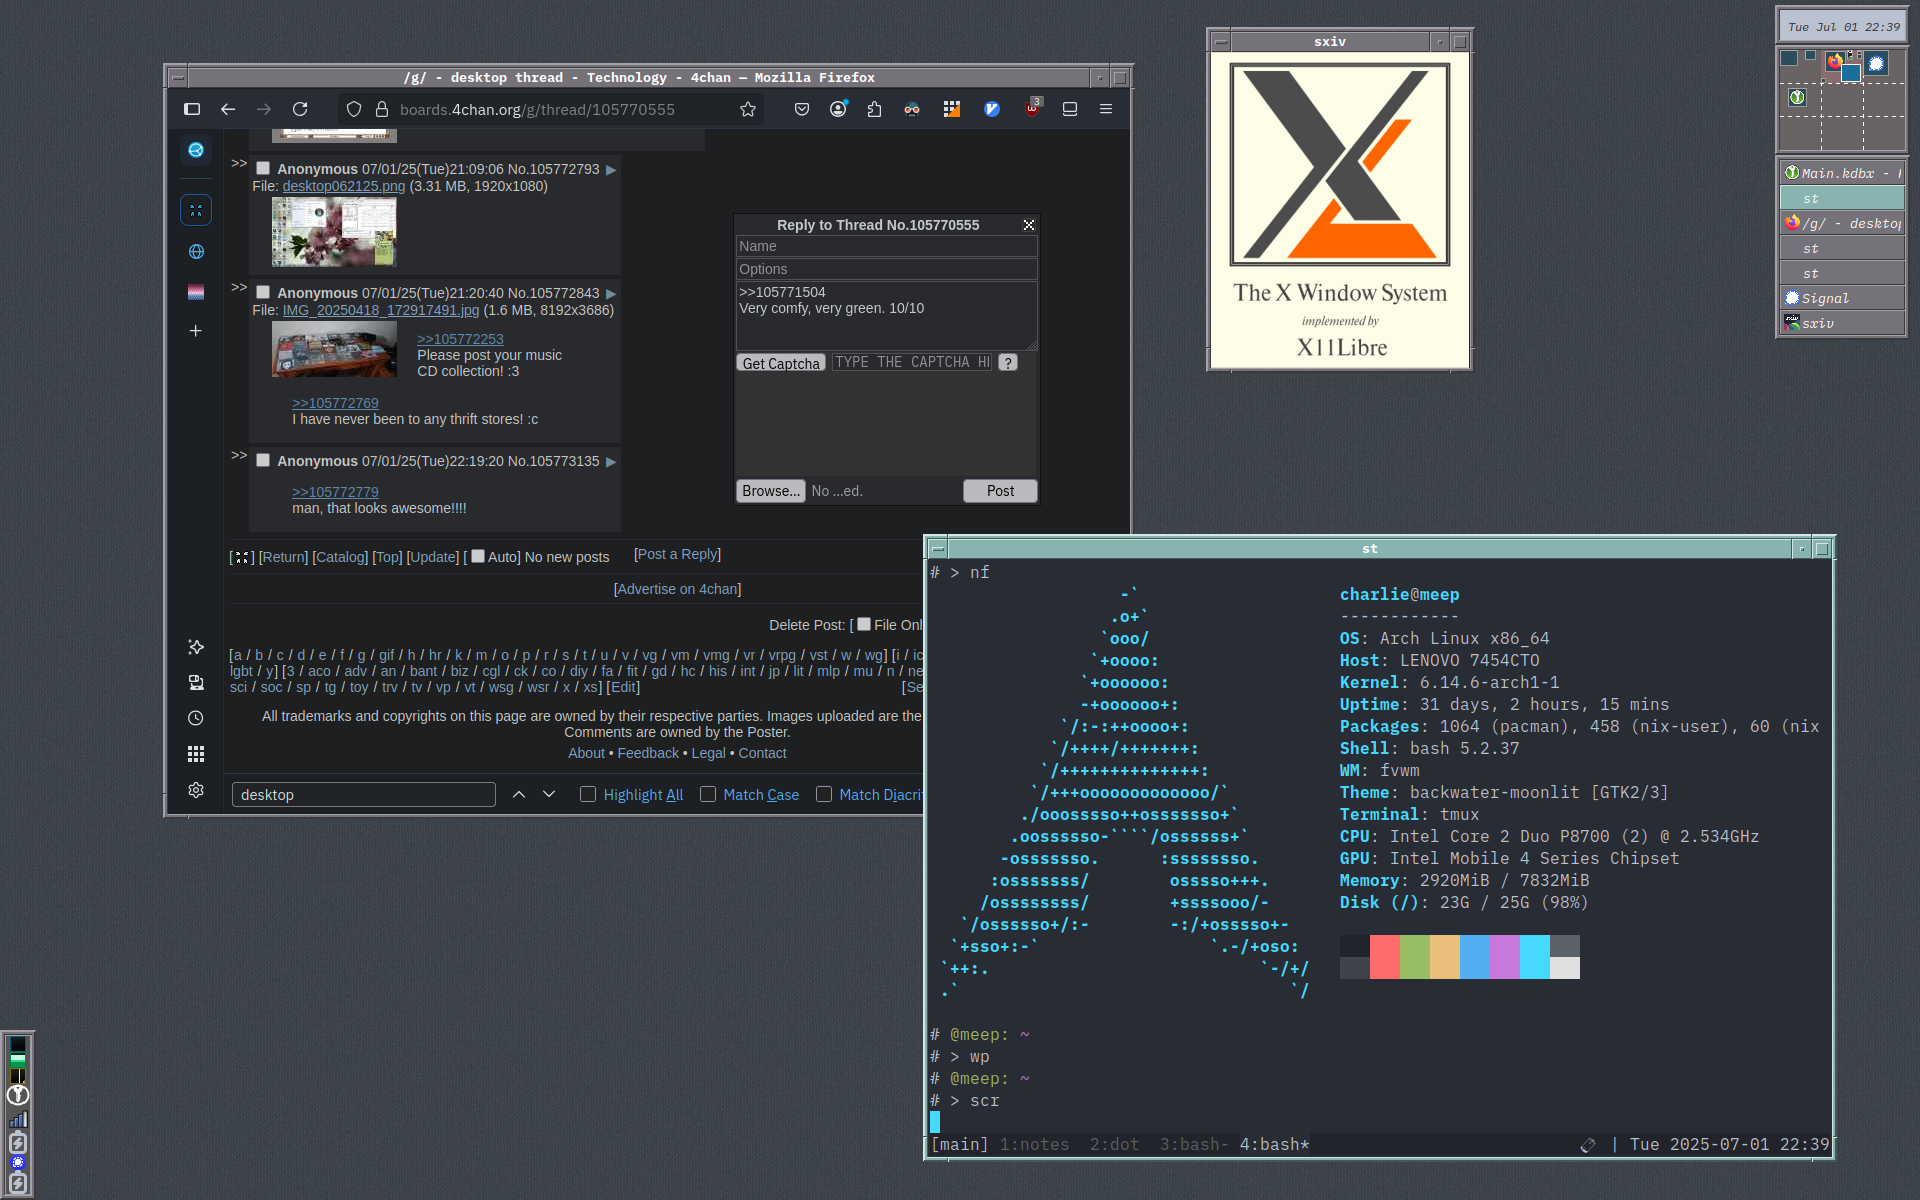1920x1200 pixels.
Task: Enable the Auto update checkbox
Action: (478, 556)
